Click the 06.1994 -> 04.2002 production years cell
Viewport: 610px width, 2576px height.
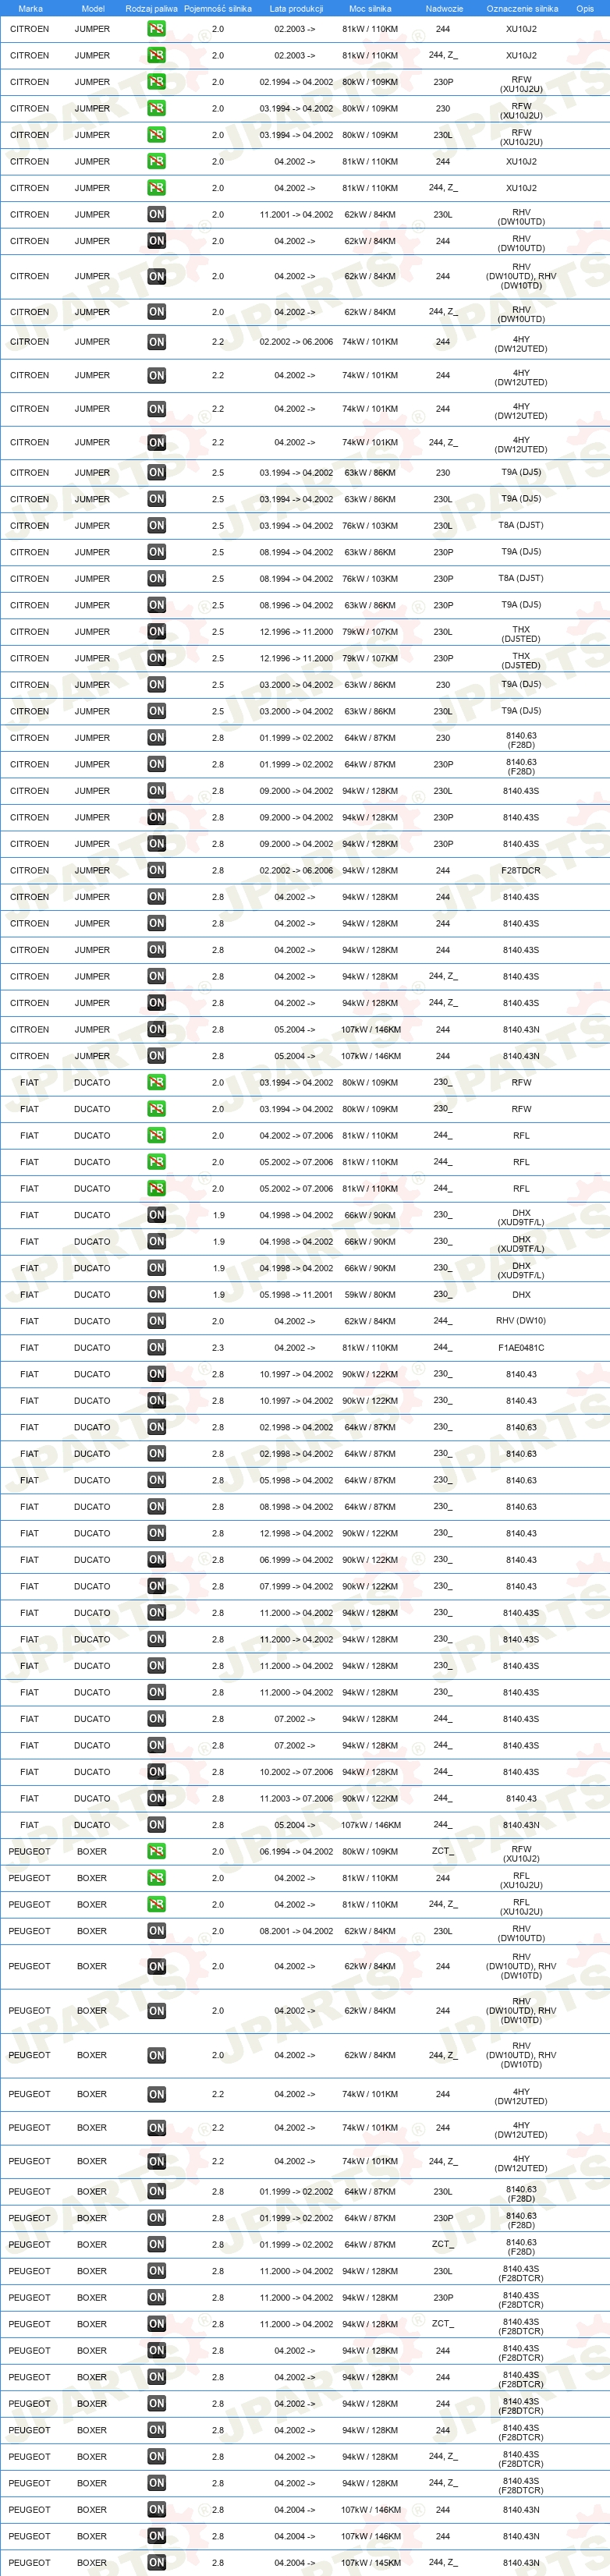click(x=296, y=1851)
